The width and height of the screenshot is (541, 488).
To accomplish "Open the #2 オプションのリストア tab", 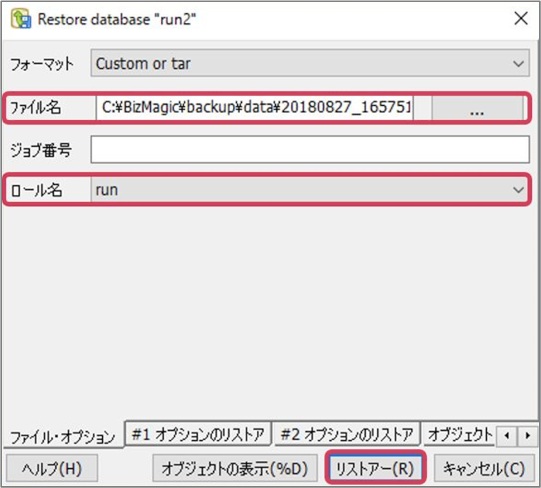I will 347,434.
